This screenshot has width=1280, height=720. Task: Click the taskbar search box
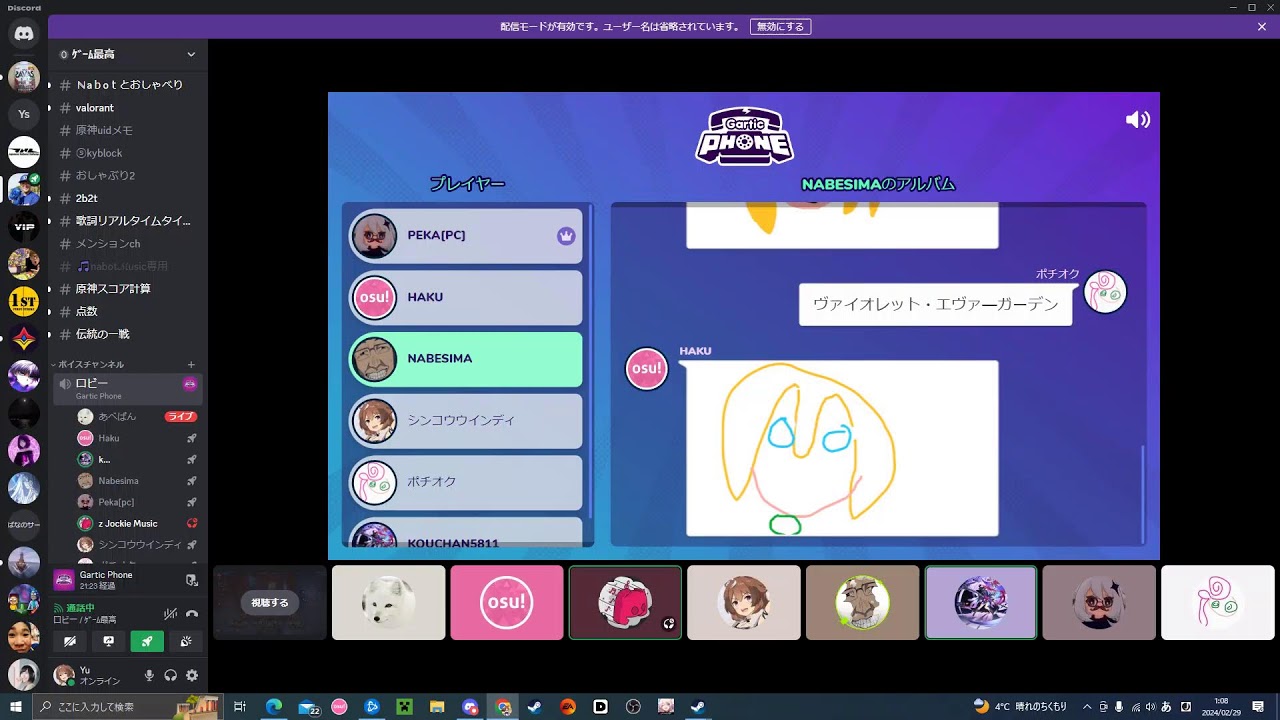coord(128,707)
